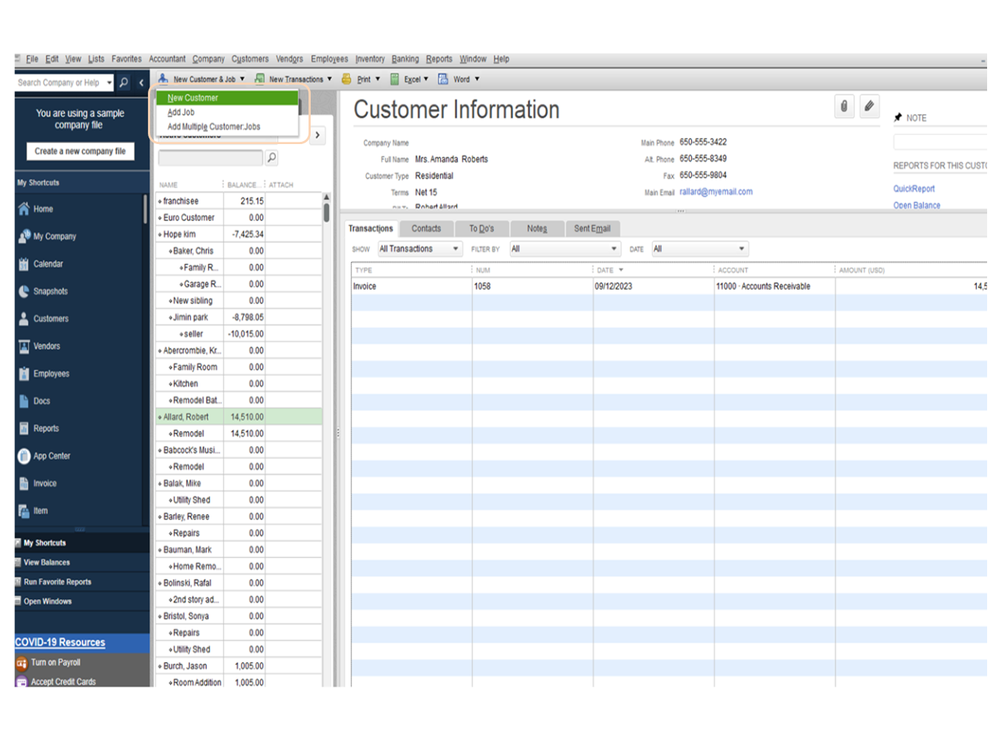Image resolution: width=999 pixels, height=749 pixels.
Task: Click the New Transactions toolbar icon
Action: (x=259, y=78)
